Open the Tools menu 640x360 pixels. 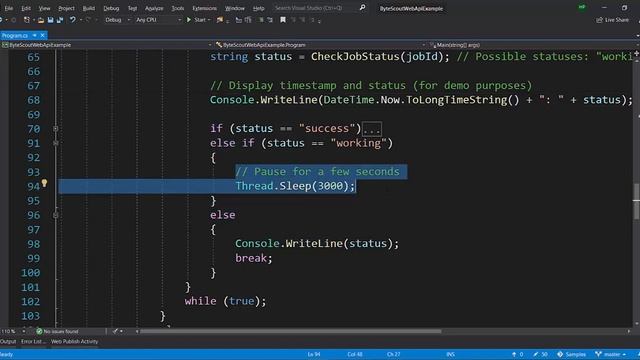point(178,8)
